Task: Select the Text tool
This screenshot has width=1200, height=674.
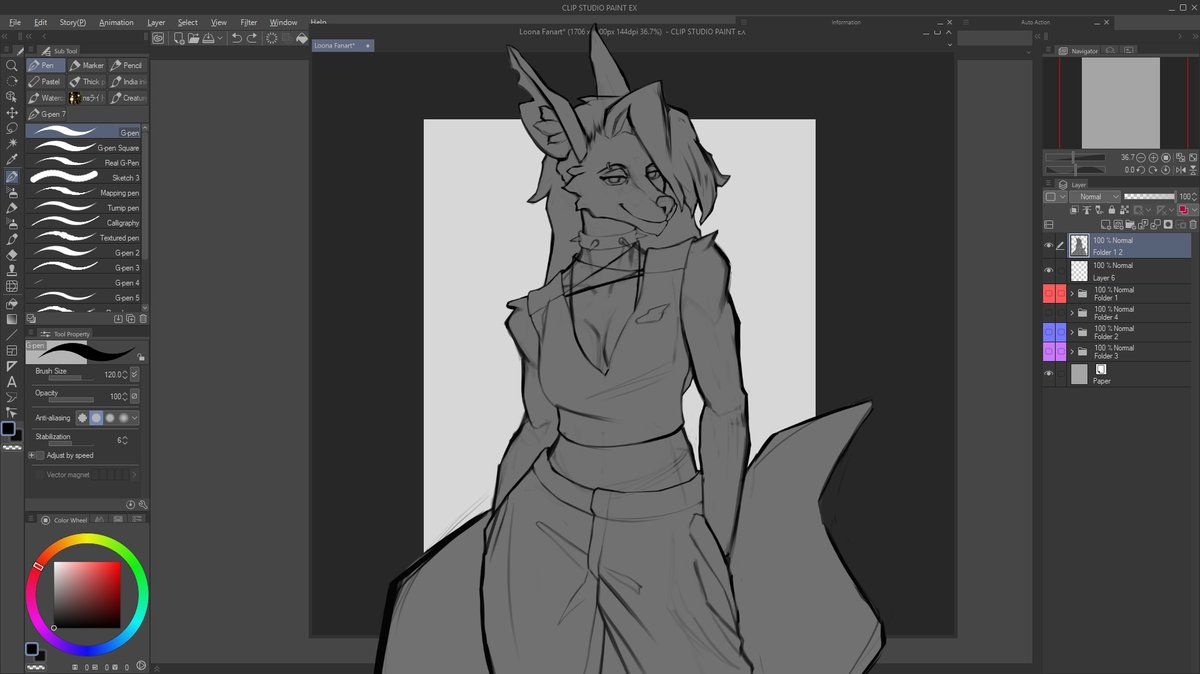Action: (x=12, y=382)
